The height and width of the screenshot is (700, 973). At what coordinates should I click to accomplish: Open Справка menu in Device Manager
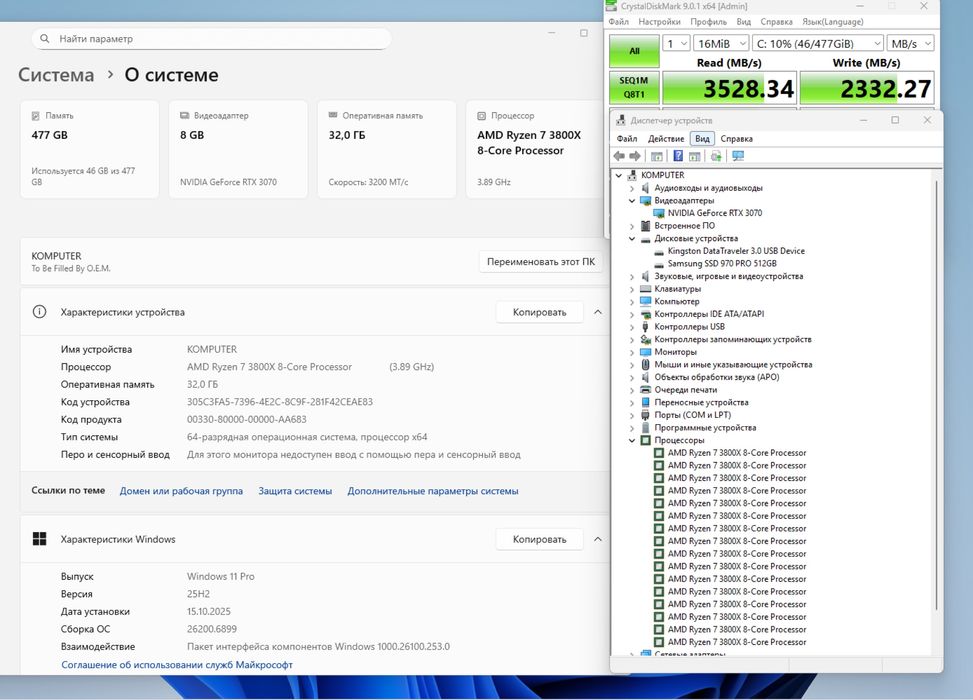(737, 138)
